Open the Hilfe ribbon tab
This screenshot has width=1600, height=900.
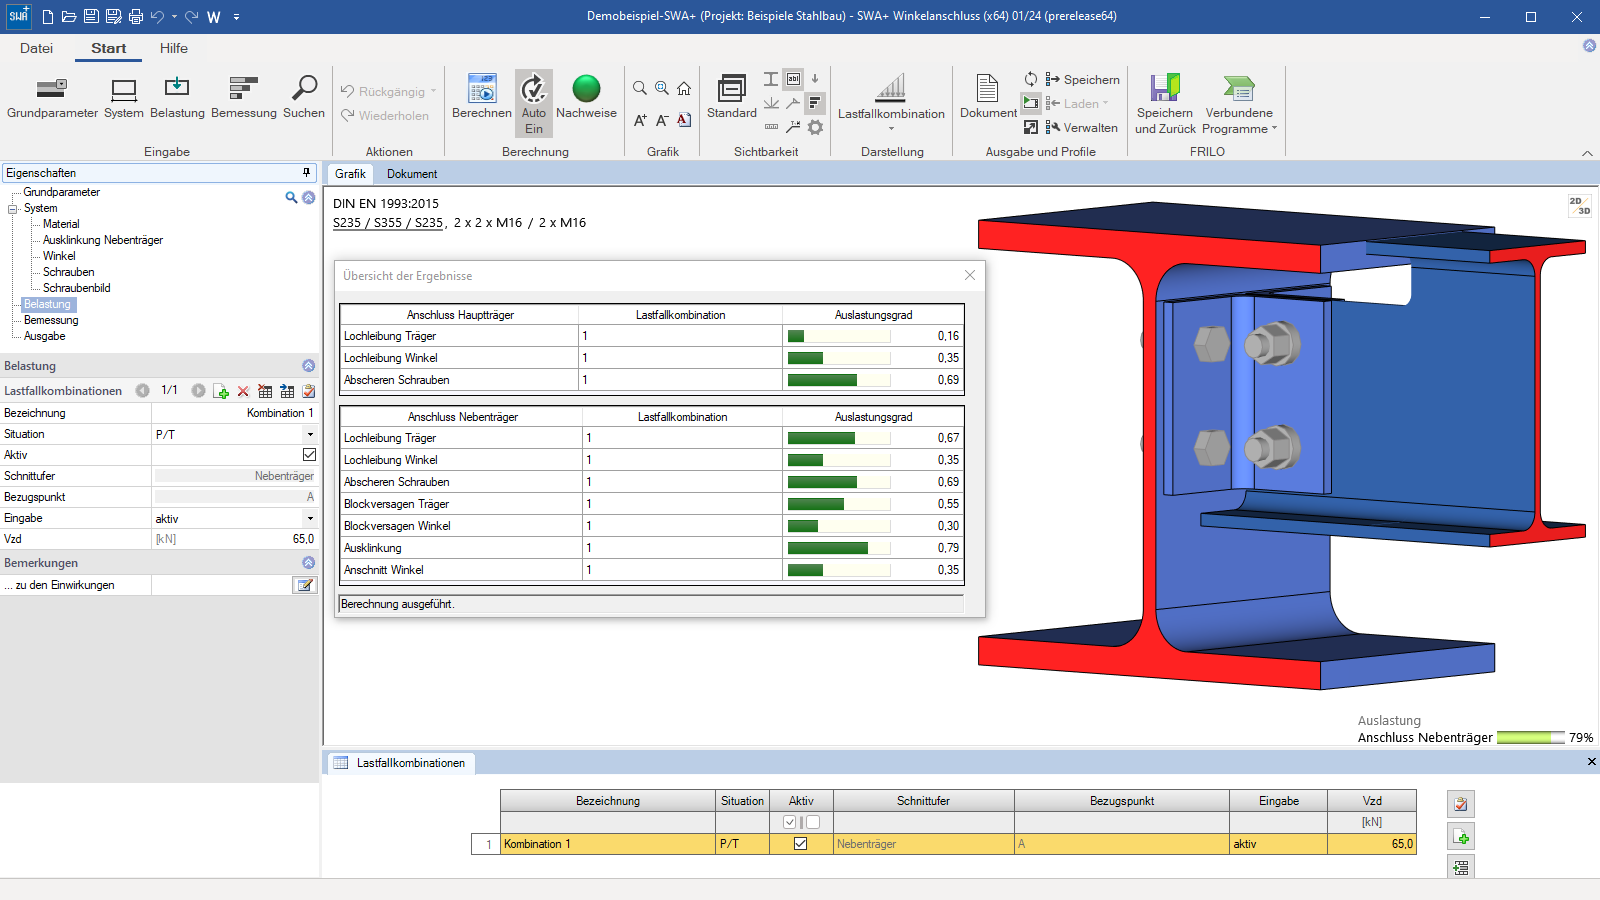174,48
